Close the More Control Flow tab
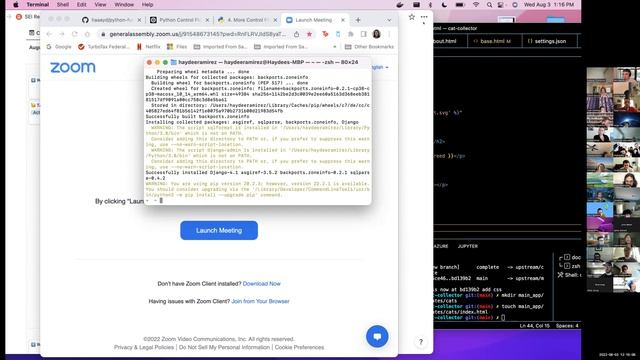The image size is (640, 360). pos(275,20)
